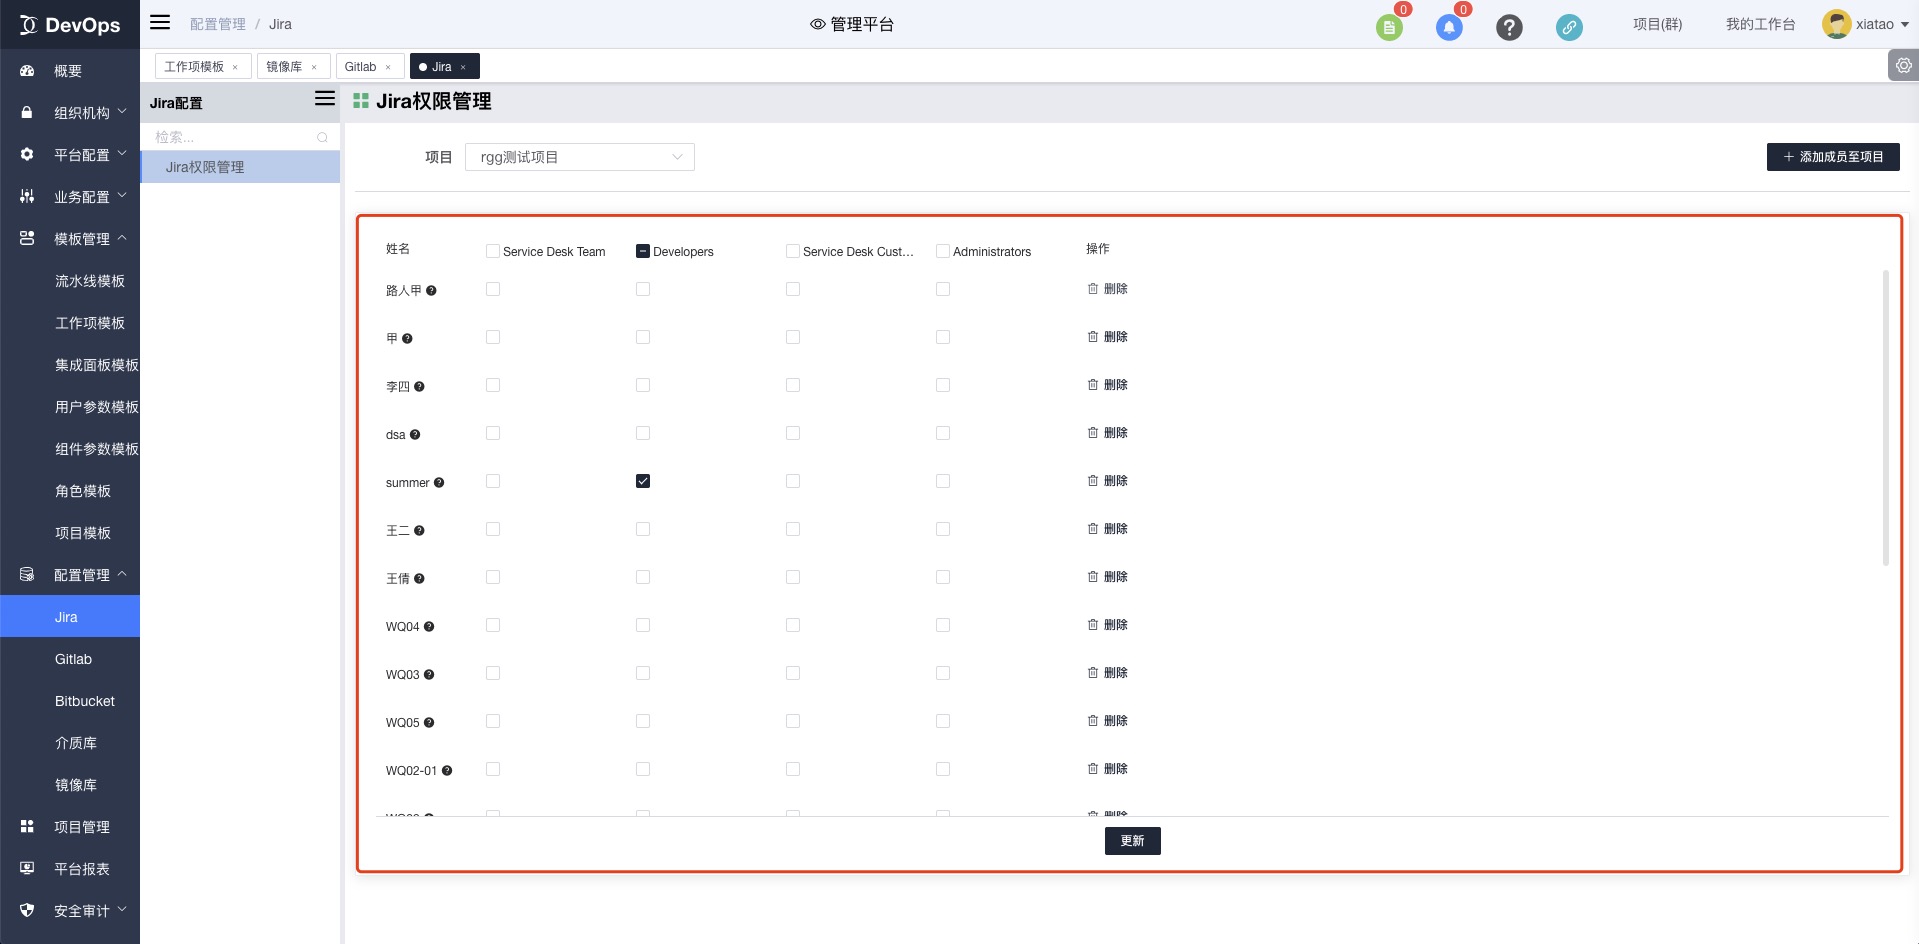Expand 业务配置 in the sidebar

coord(70,196)
